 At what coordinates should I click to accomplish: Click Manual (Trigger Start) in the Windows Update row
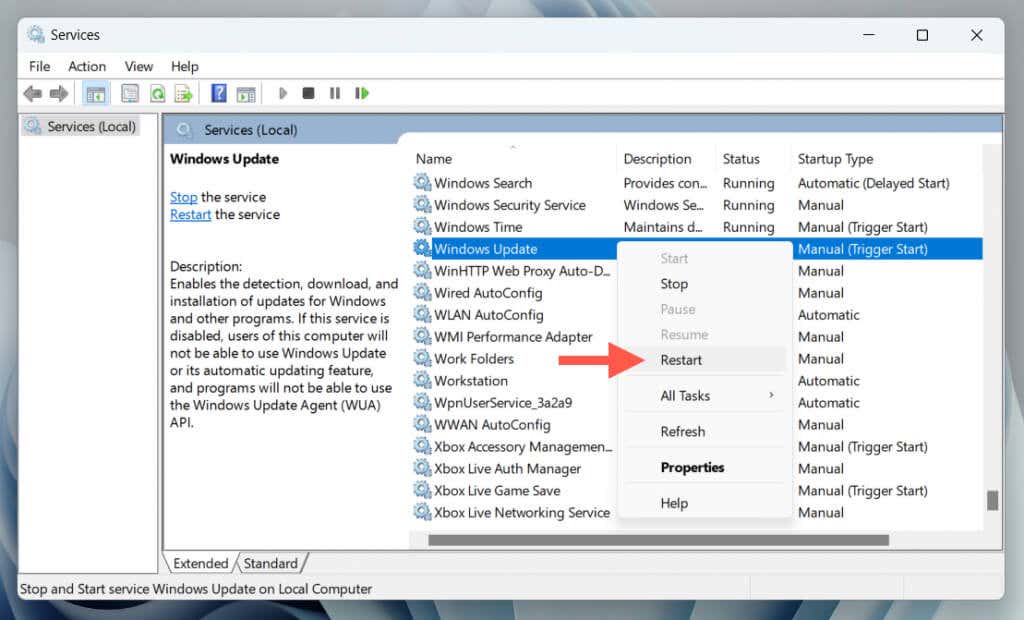(863, 249)
